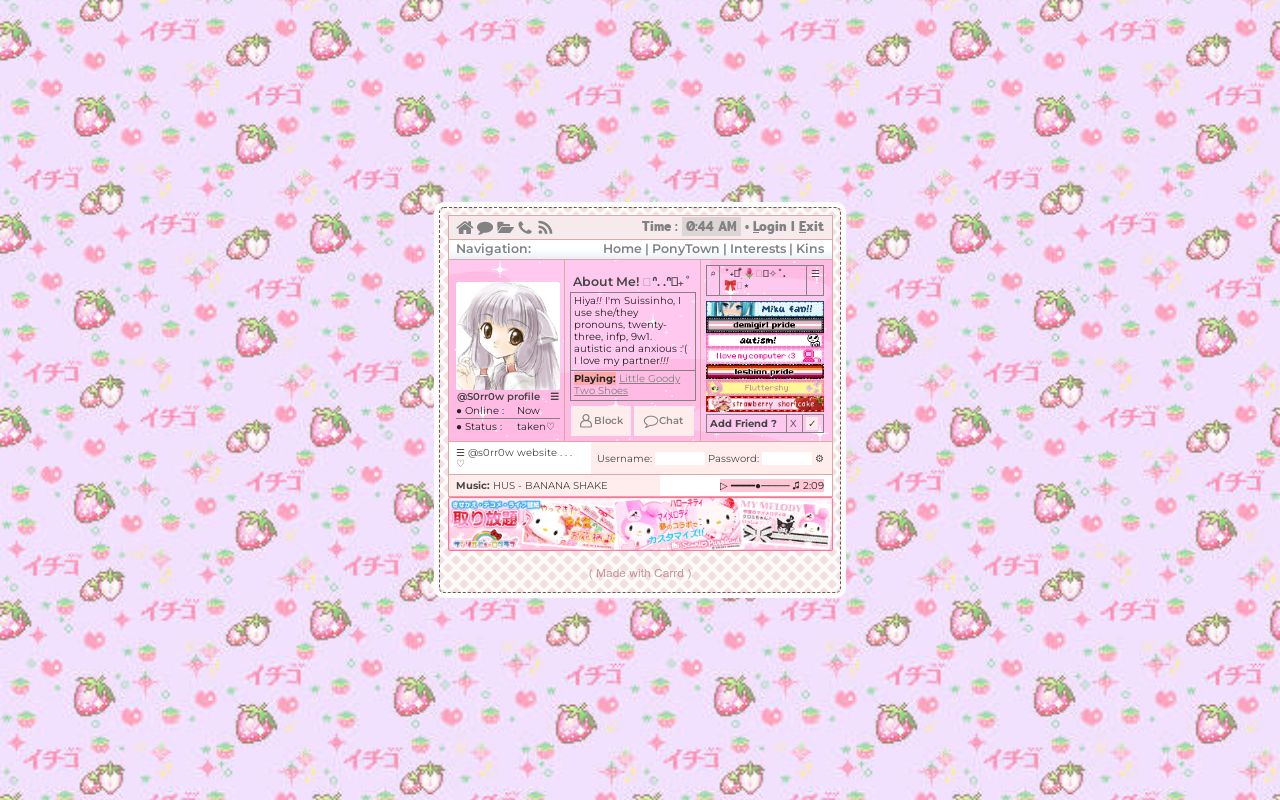
Task: Decline Add Friend with the X box
Action: point(793,424)
